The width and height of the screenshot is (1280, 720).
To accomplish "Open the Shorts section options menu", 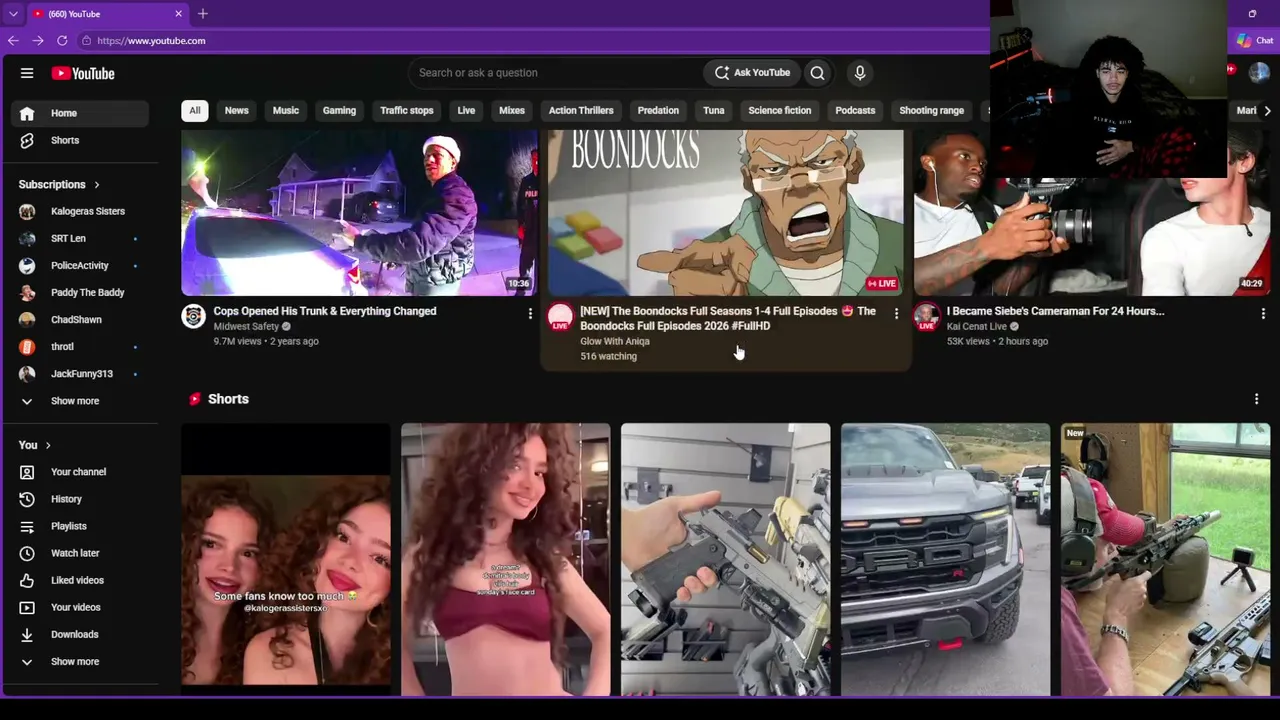I will 1256,399.
